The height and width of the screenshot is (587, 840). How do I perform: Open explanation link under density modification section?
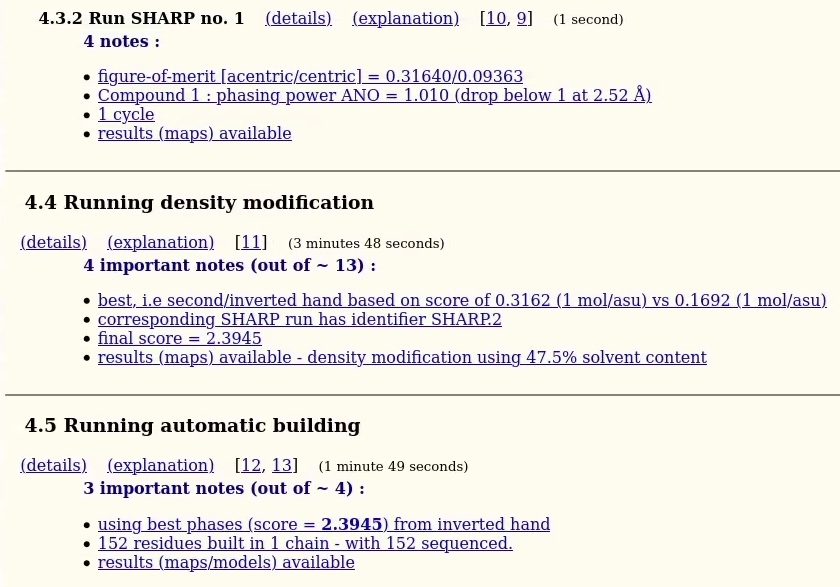tap(161, 243)
